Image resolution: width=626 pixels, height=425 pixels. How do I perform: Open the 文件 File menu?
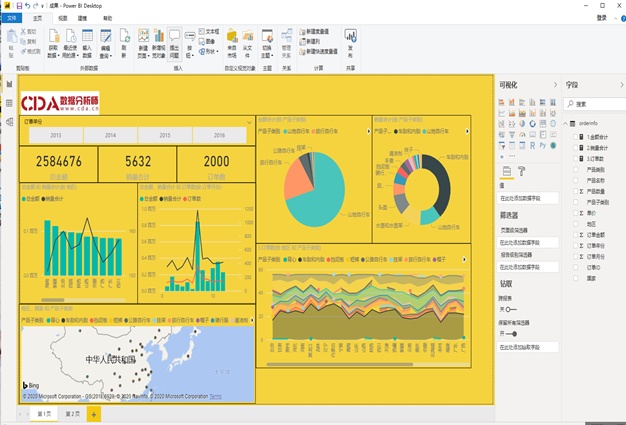pos(12,18)
